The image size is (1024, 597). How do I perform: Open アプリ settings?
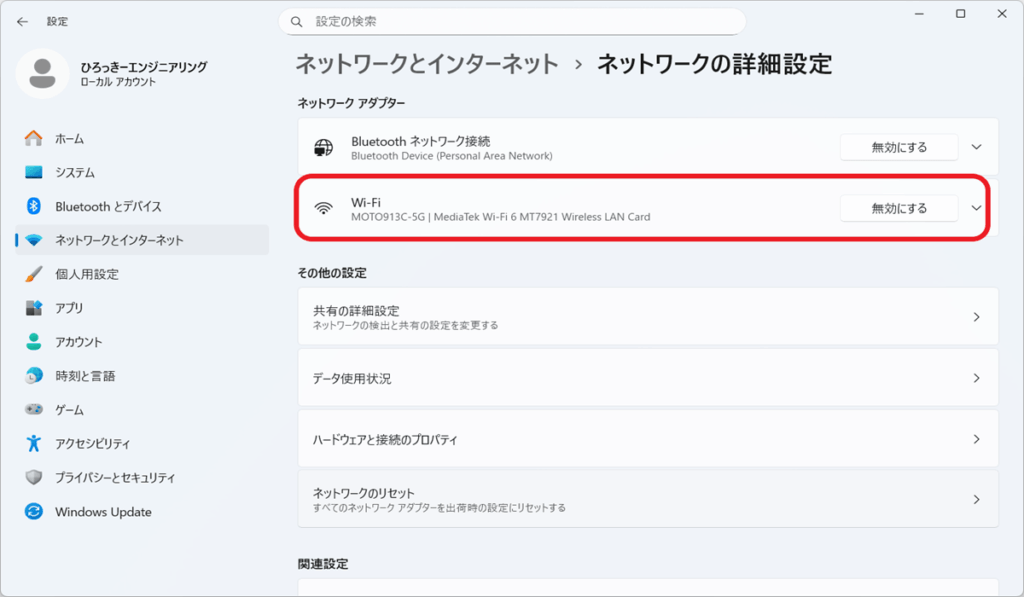pyautogui.click(x=142, y=308)
